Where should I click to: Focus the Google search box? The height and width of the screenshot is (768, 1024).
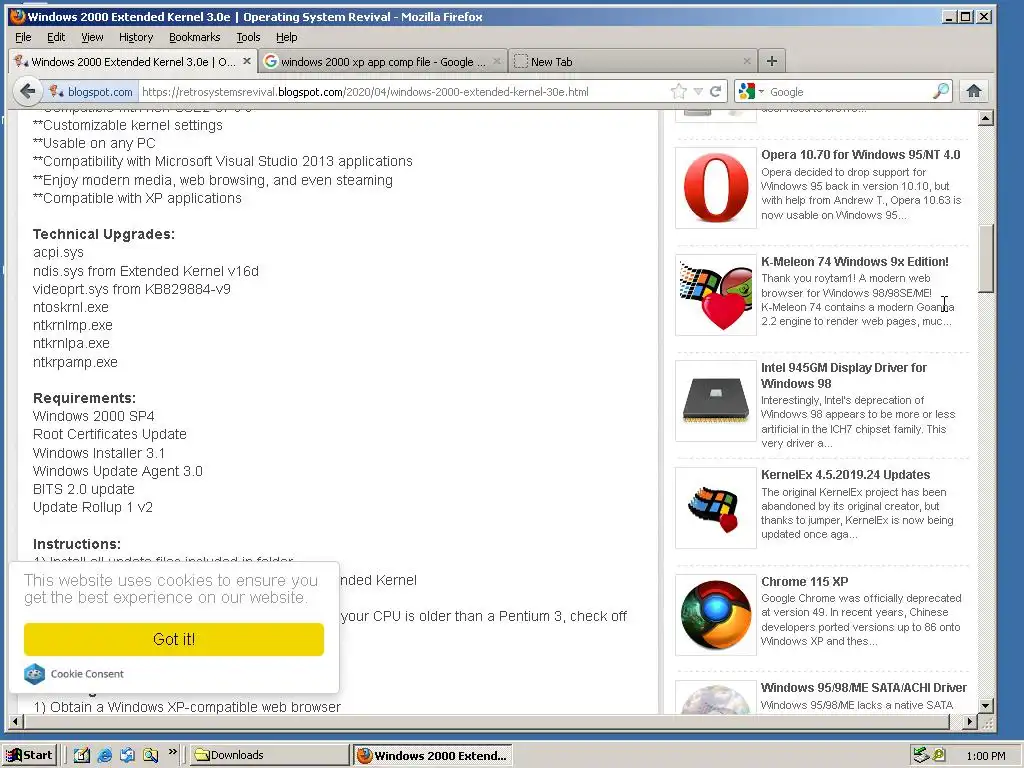pyautogui.click(x=848, y=91)
